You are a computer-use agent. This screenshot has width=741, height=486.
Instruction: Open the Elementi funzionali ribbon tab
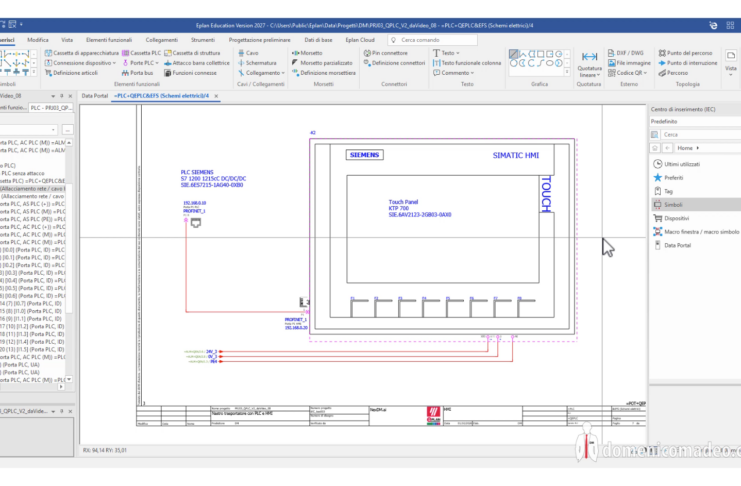point(109,40)
